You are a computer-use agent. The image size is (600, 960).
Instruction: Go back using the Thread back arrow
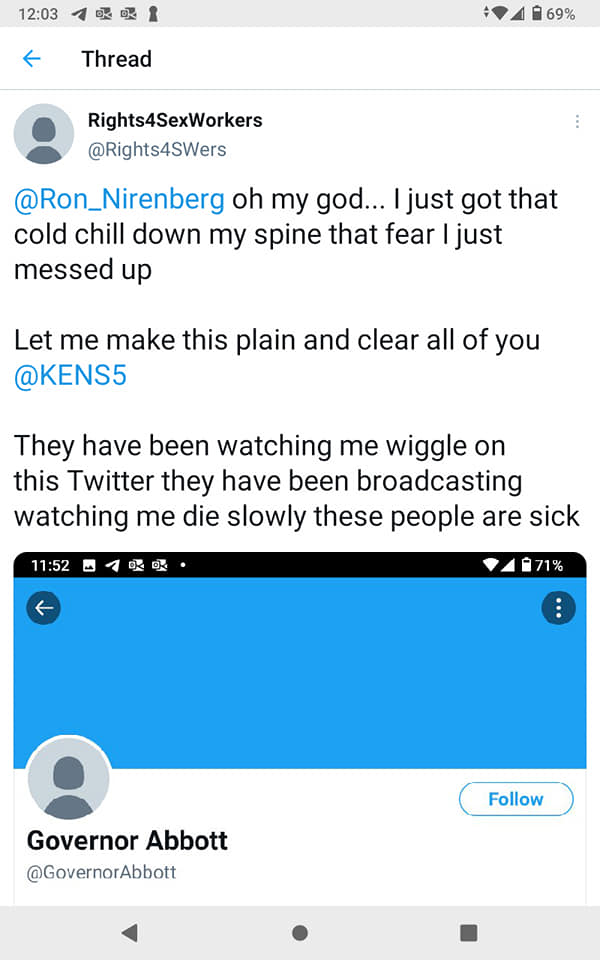click(32, 59)
